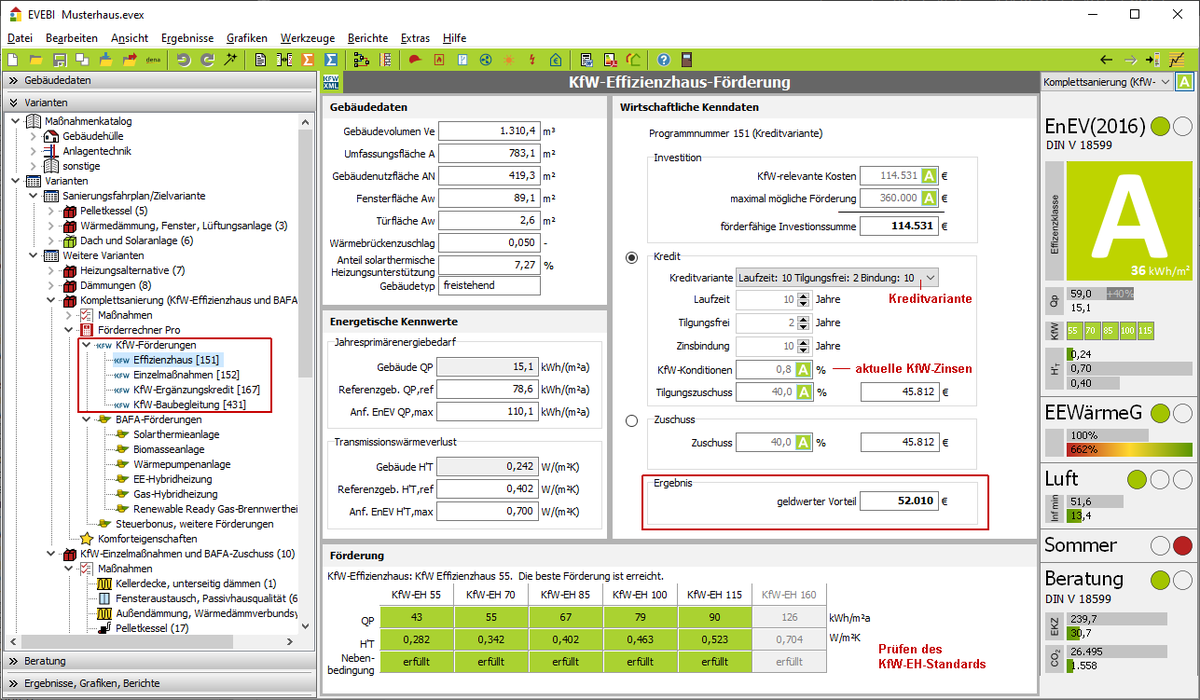Open the Bearbeiten menu
This screenshot has width=1200, height=700.
(x=72, y=38)
